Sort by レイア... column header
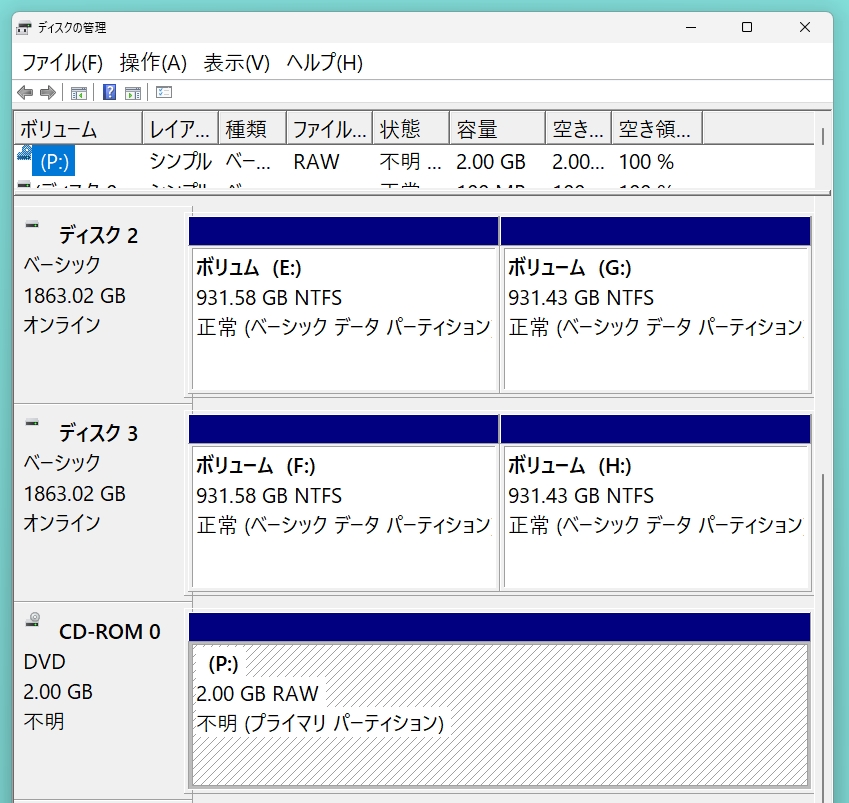 tap(180, 129)
